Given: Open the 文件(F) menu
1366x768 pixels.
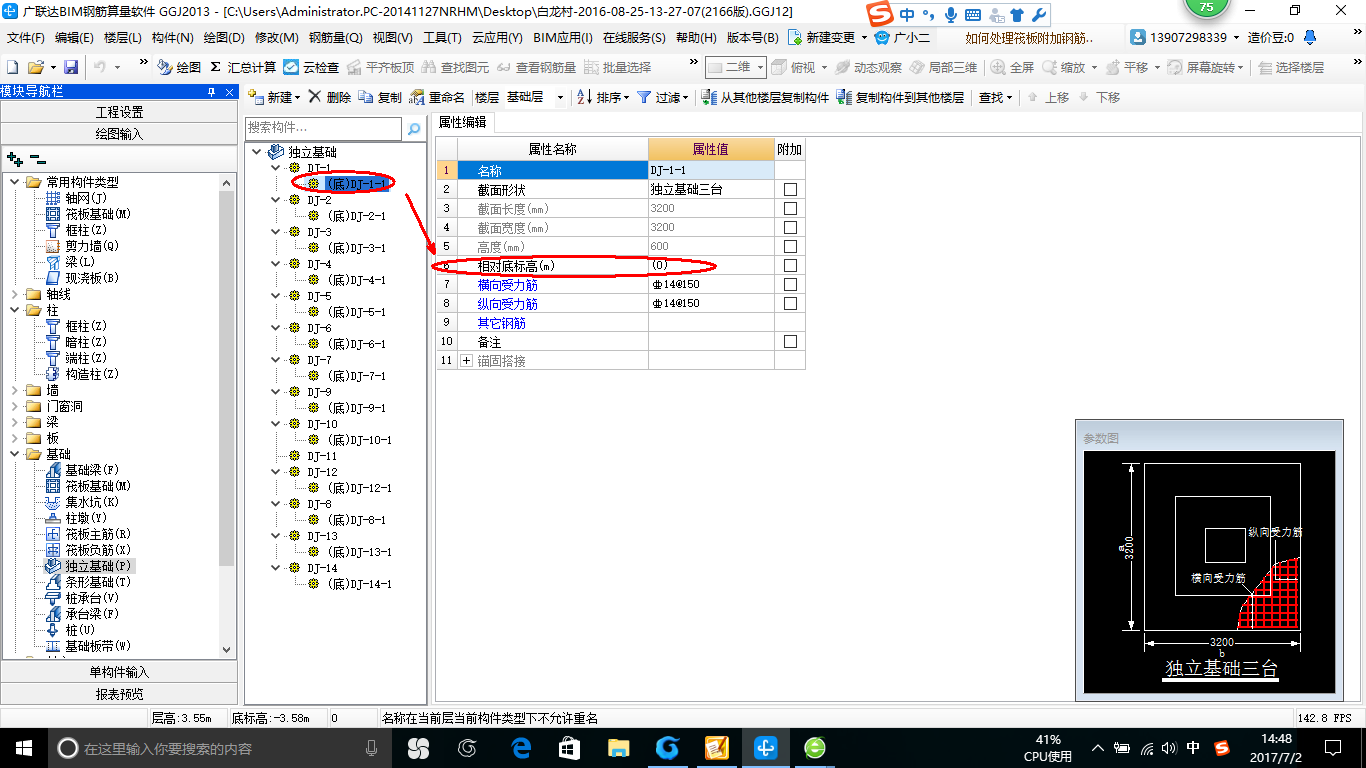Looking at the screenshot, I should pos(26,38).
